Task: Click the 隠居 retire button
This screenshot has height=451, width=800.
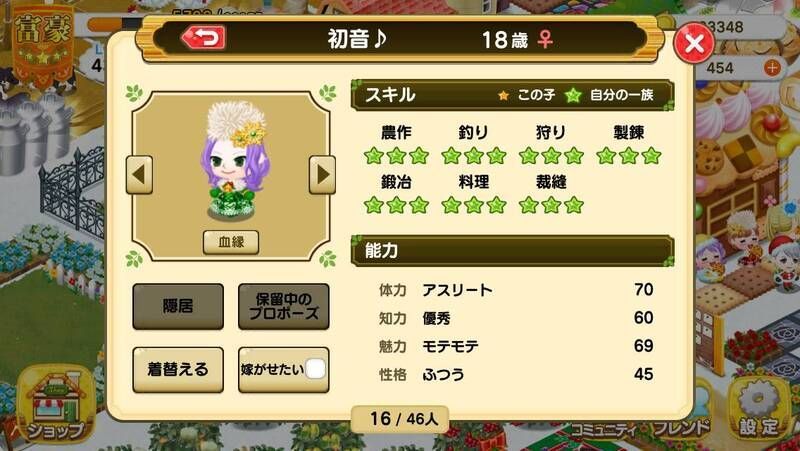Action: point(178,306)
